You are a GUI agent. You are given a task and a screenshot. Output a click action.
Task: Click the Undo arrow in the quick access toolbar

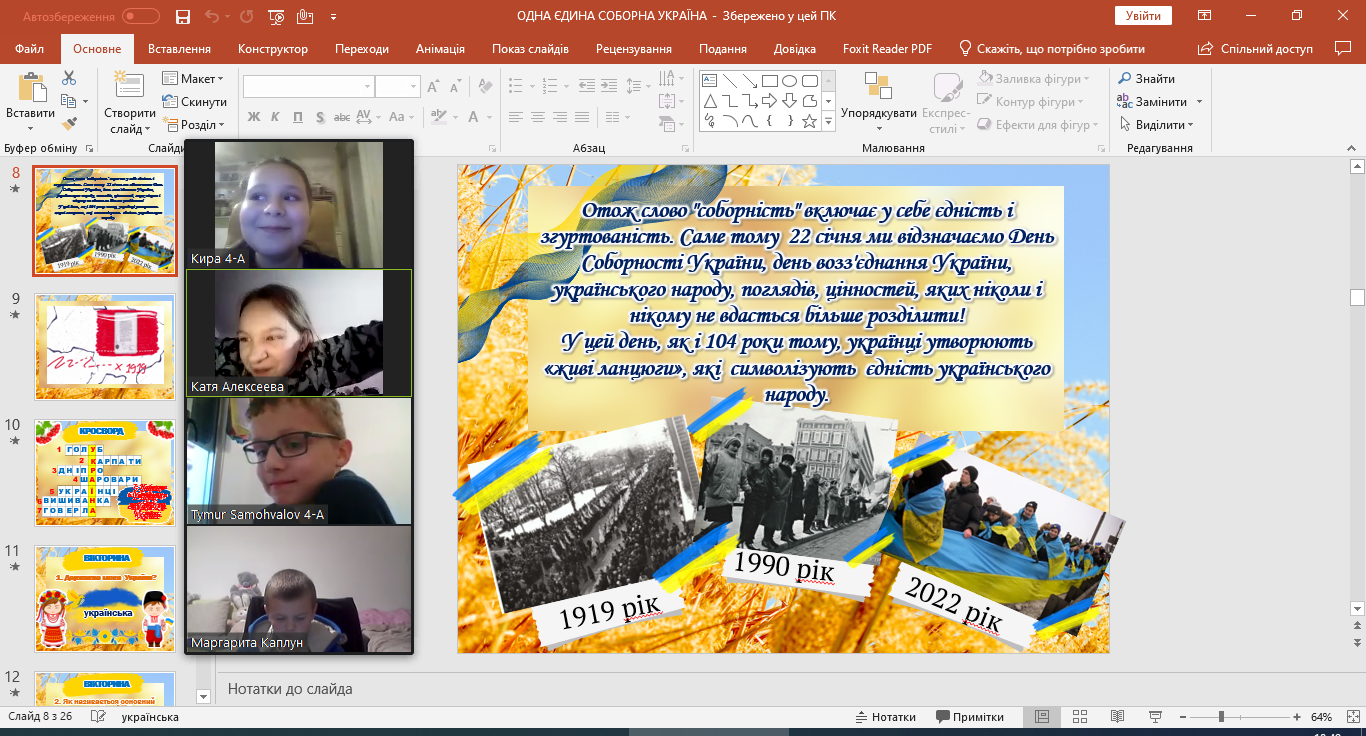coord(211,17)
